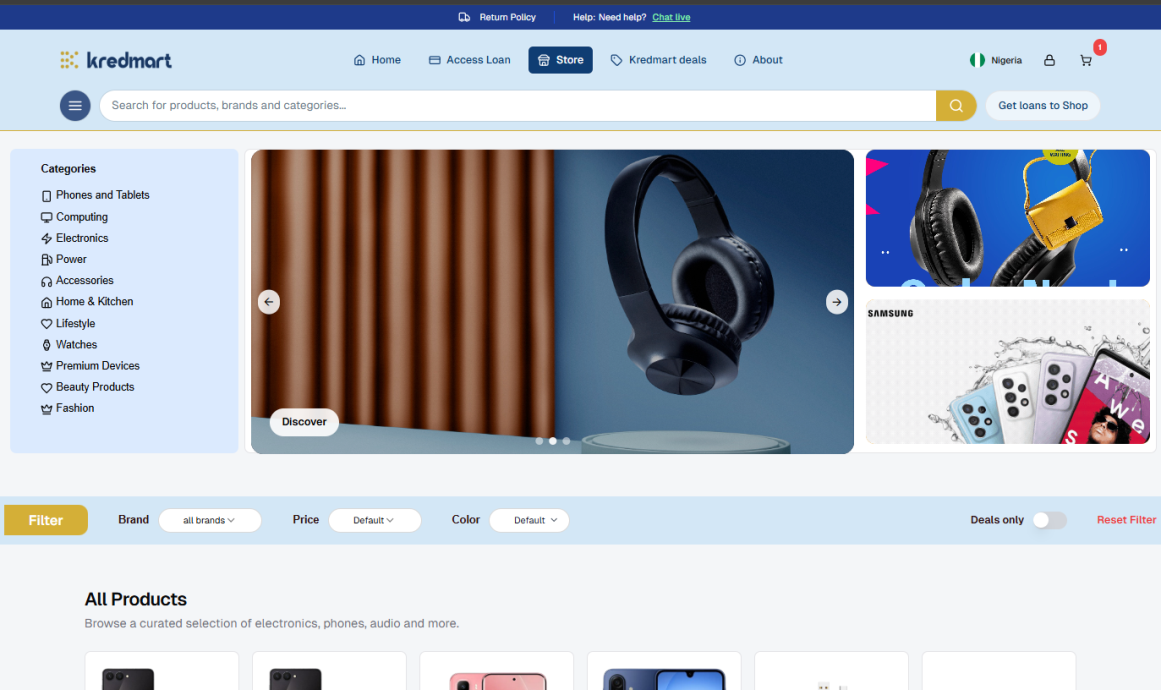The image size is (1161, 690).
Task: Toggle the Deals only switch
Action: pos(1049,520)
